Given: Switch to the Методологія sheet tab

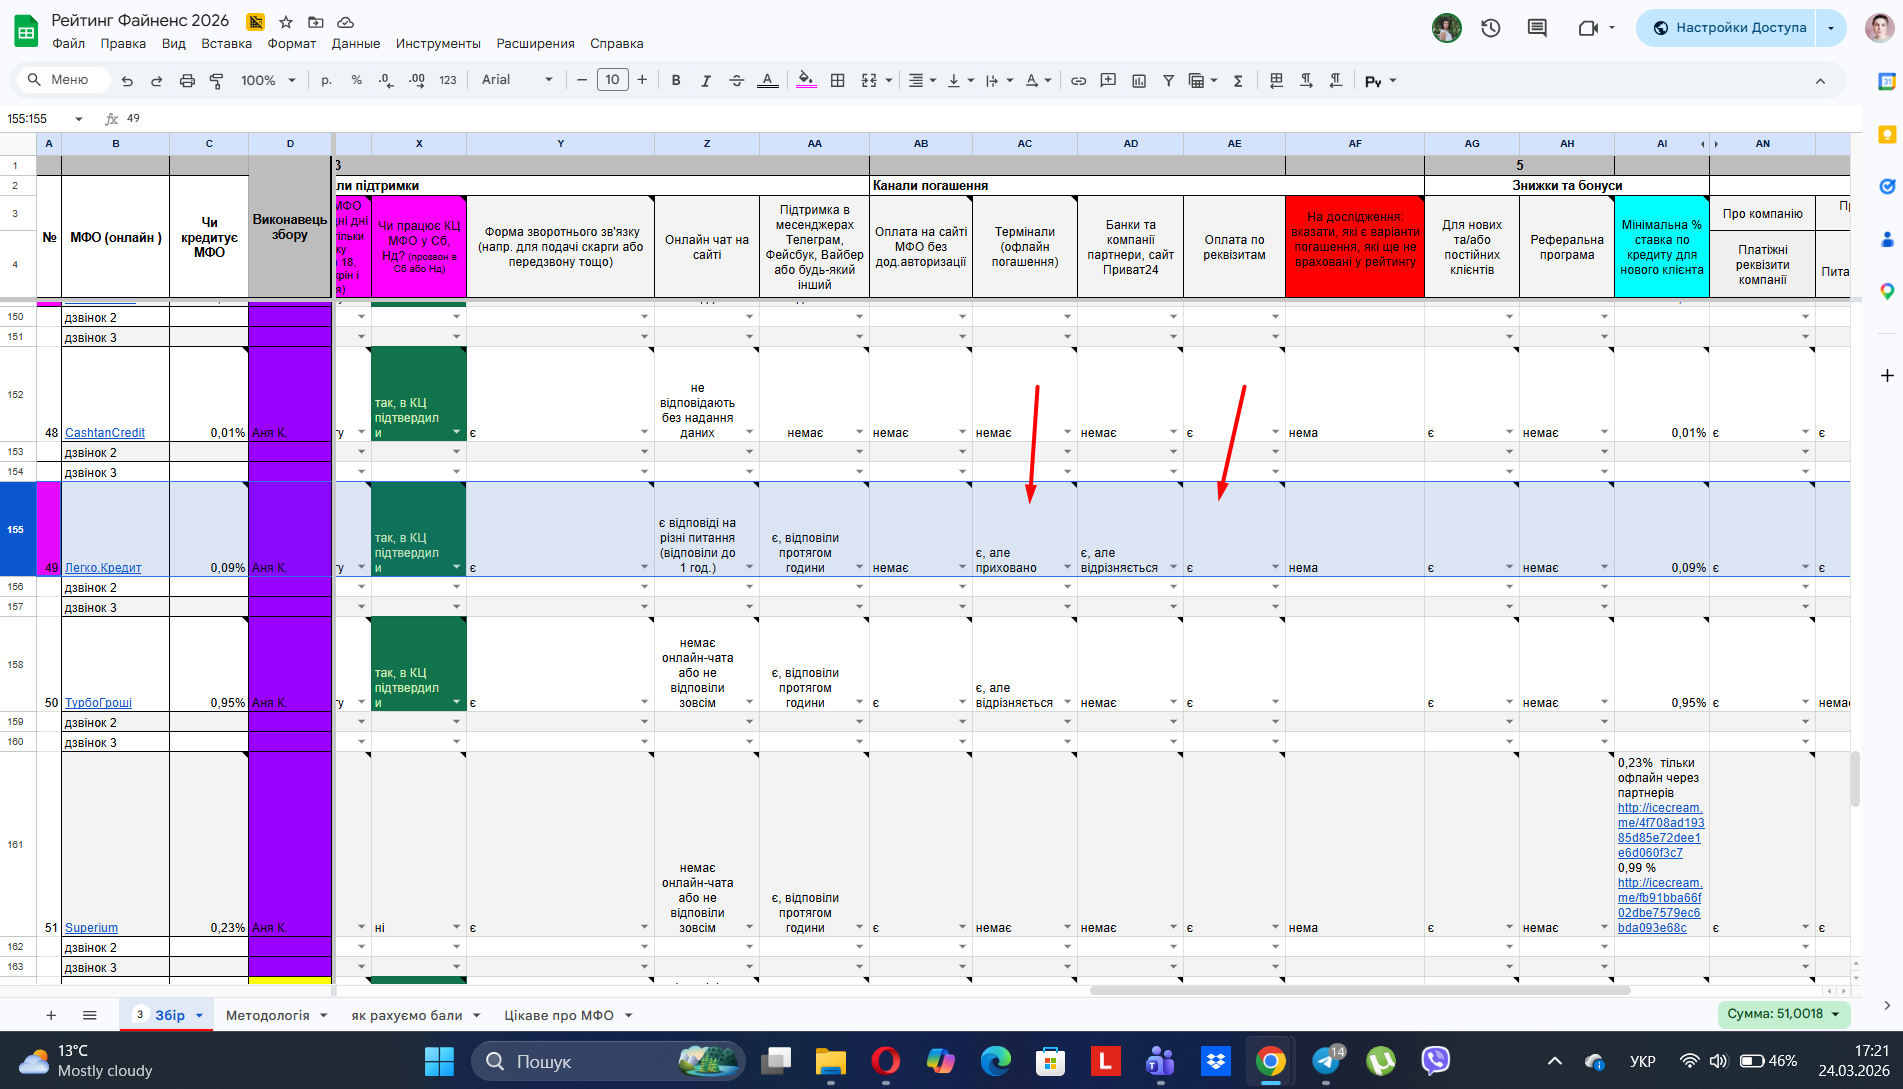Looking at the screenshot, I should 268,1015.
